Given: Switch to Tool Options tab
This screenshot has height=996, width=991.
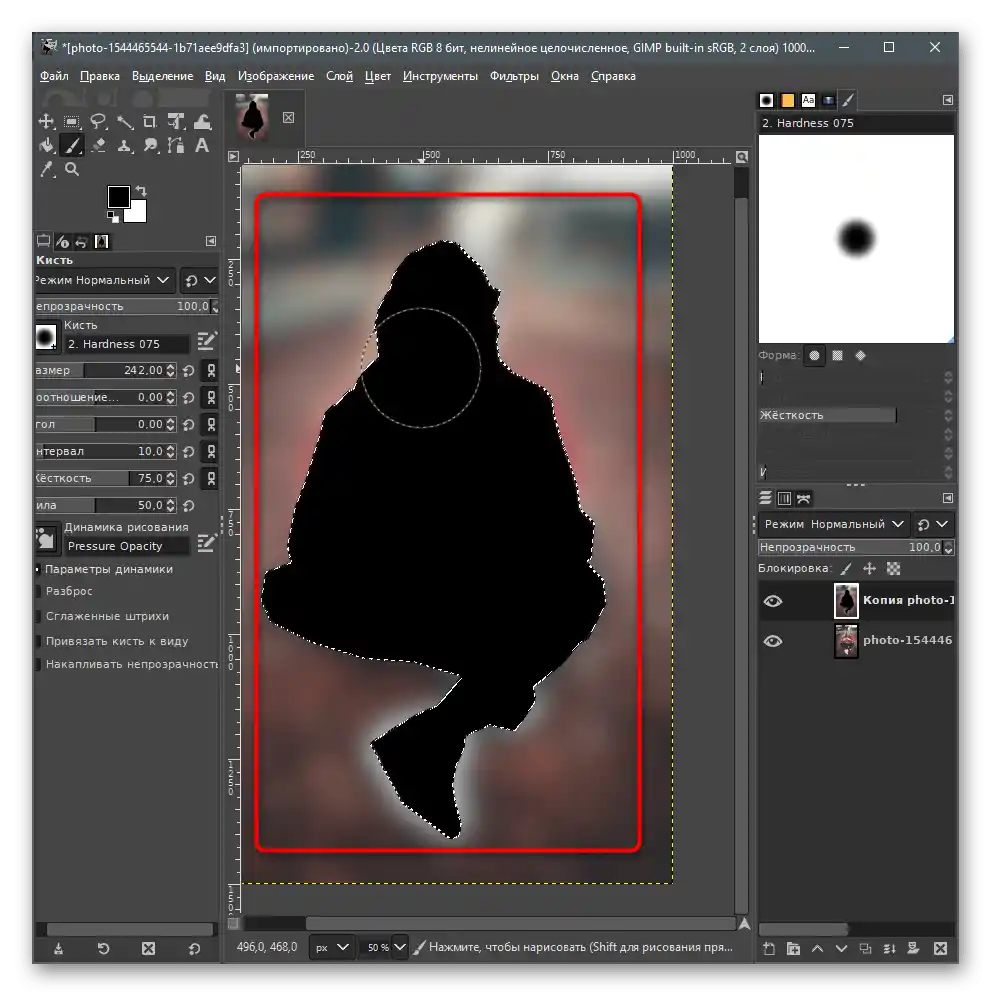Looking at the screenshot, I should click(43, 241).
